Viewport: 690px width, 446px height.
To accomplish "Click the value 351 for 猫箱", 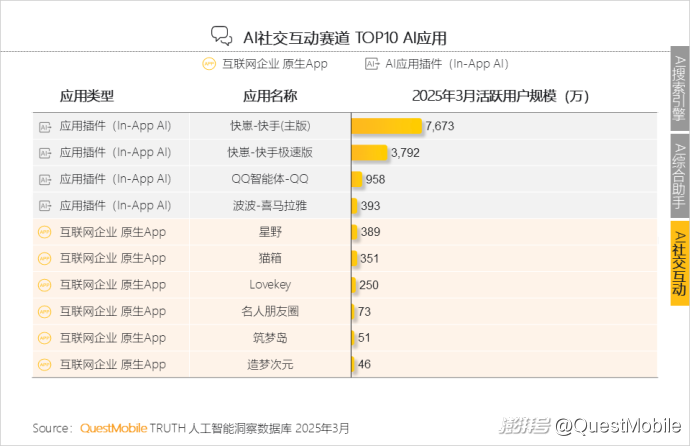I will click(x=370, y=259).
